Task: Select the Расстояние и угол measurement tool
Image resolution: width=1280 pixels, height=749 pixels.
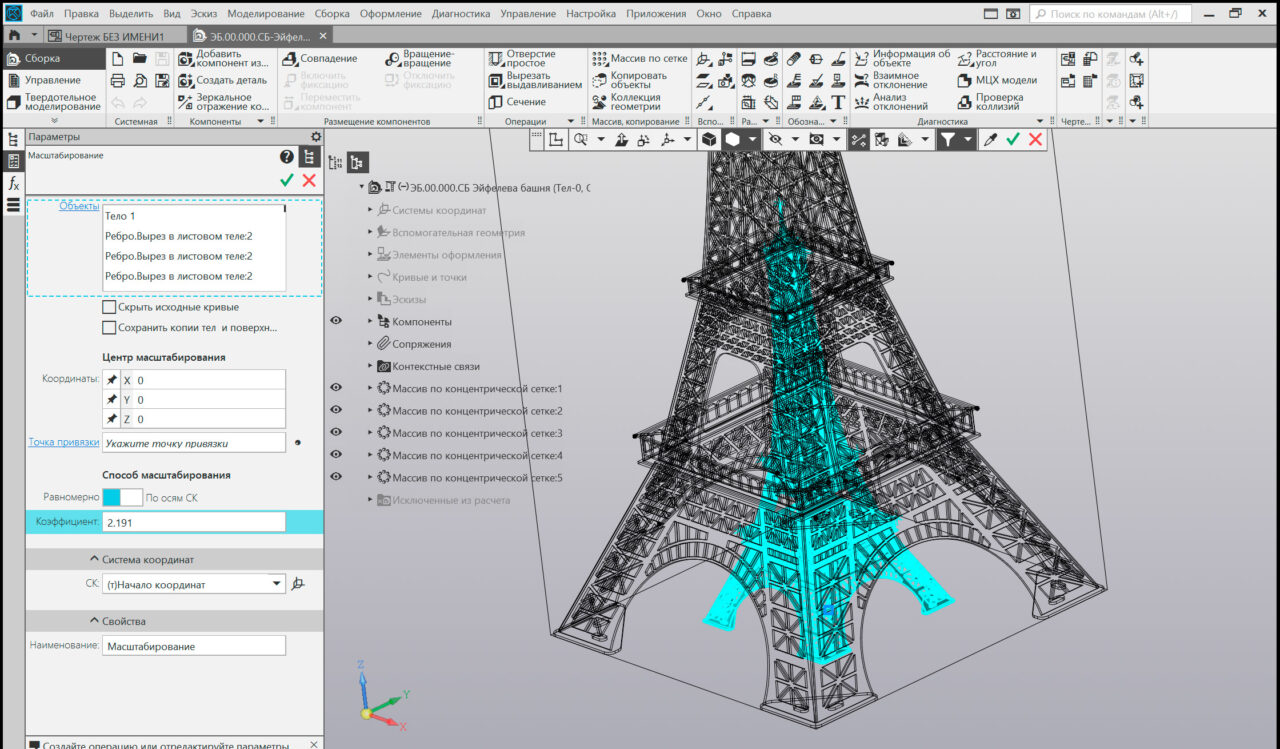Action: (964, 58)
